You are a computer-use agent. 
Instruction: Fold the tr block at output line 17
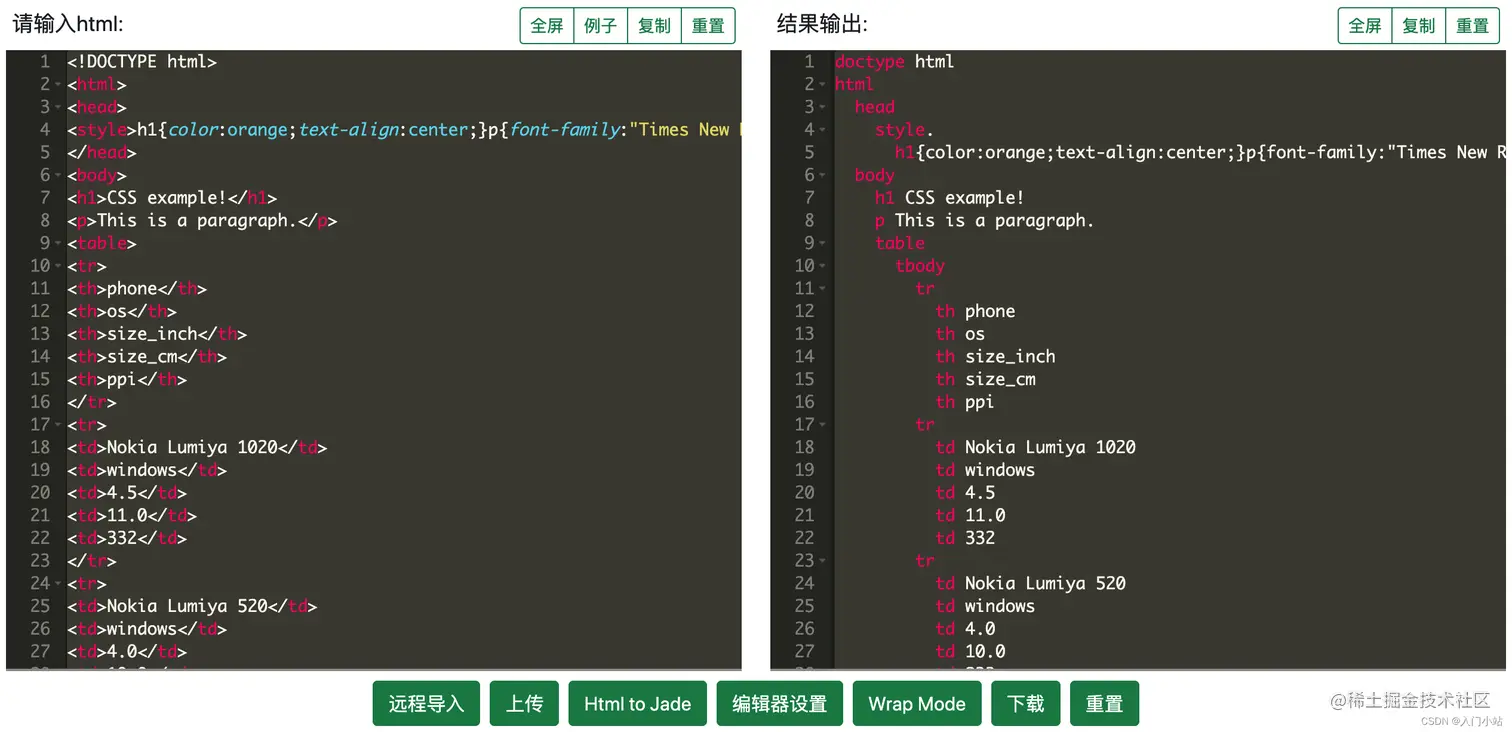(x=823, y=426)
